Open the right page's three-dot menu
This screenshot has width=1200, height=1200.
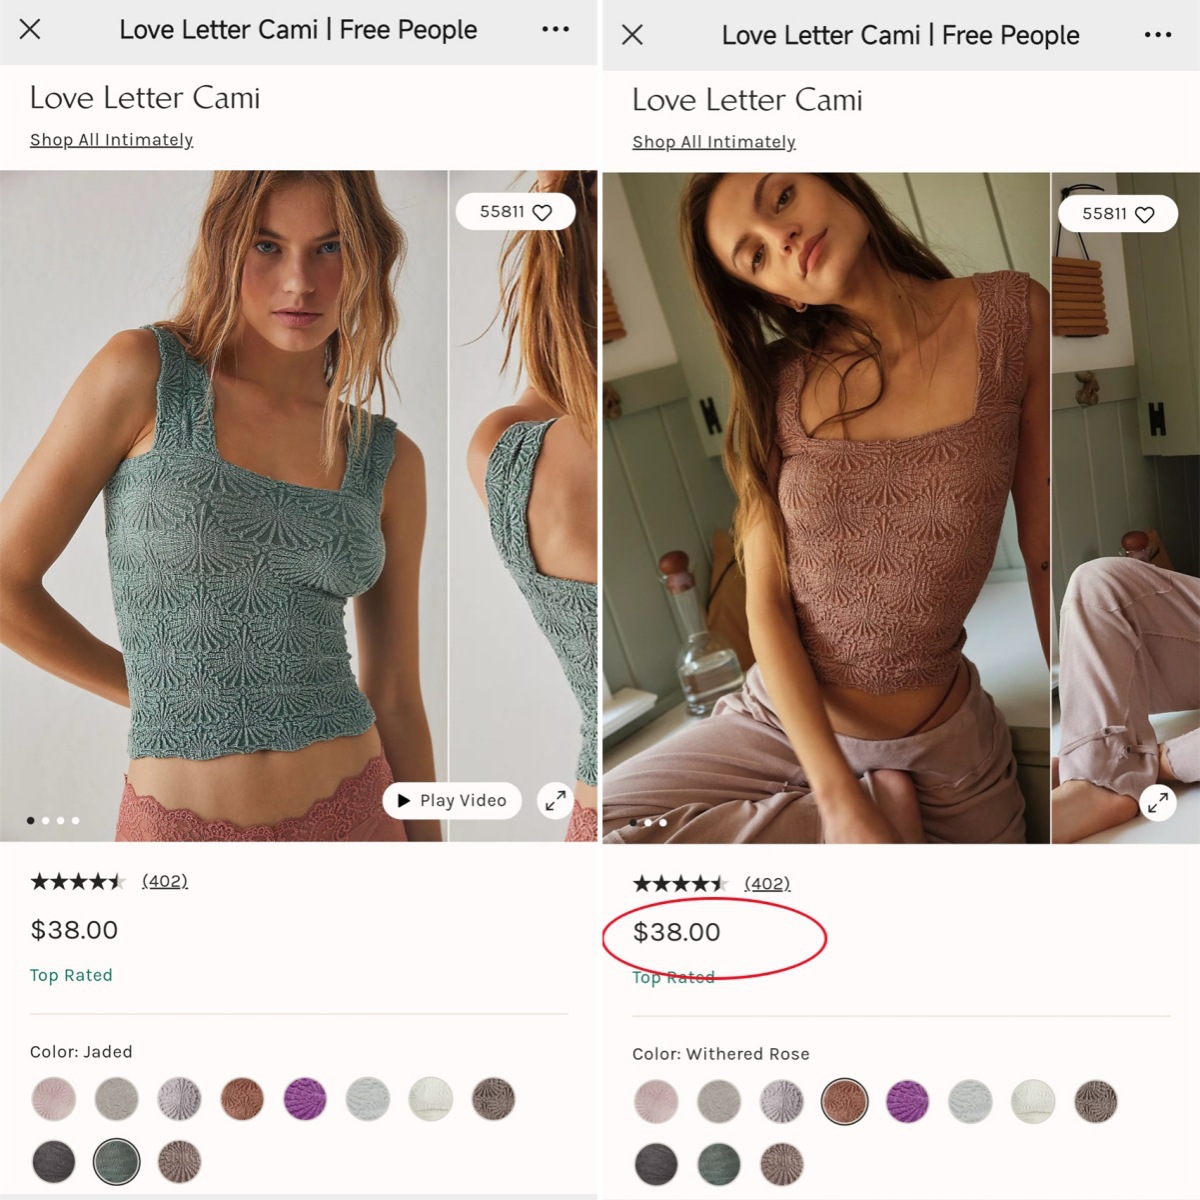[1157, 35]
